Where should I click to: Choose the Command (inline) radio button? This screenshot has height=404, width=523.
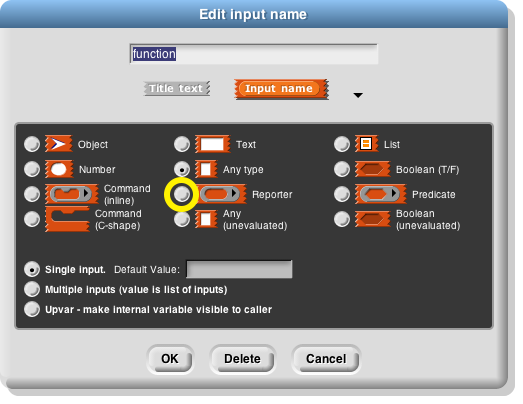coord(32,194)
